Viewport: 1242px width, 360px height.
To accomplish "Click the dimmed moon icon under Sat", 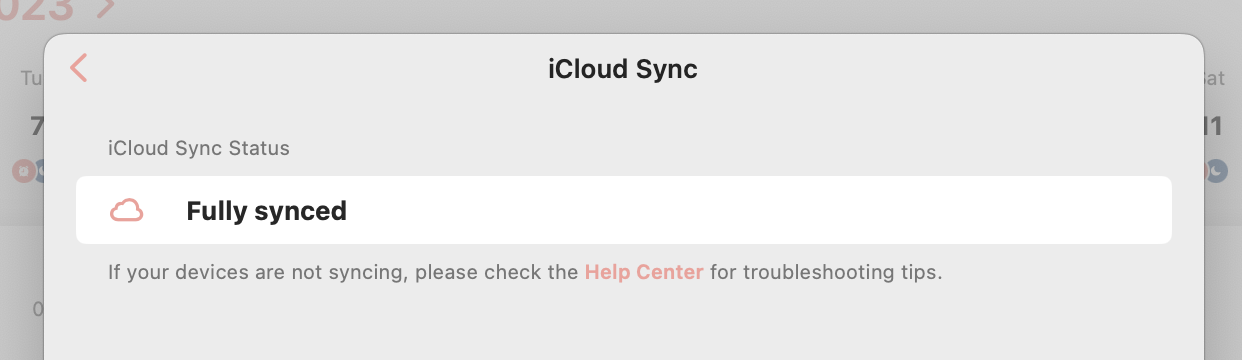I will pos(1216,172).
